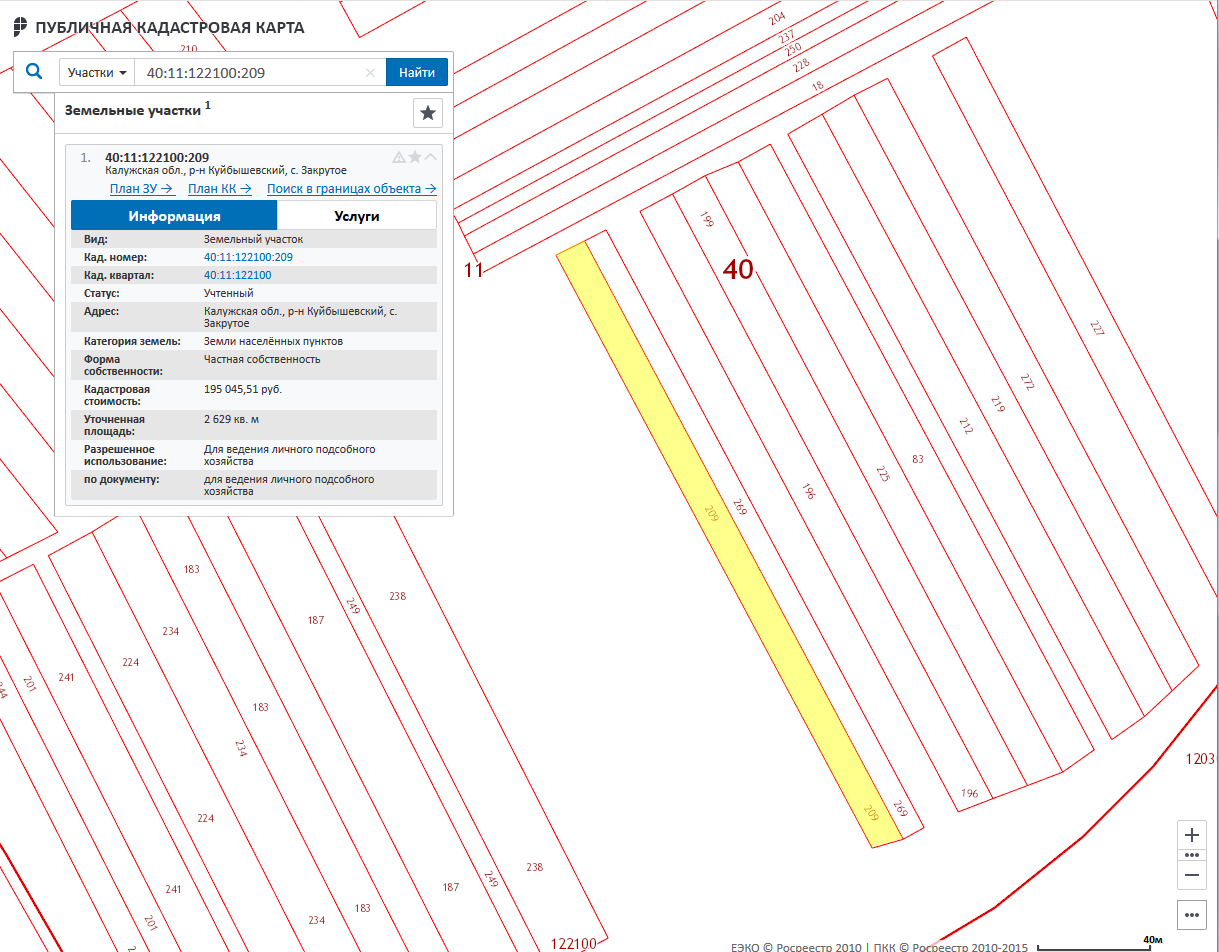Collapse the result card with chevron

(x=431, y=157)
